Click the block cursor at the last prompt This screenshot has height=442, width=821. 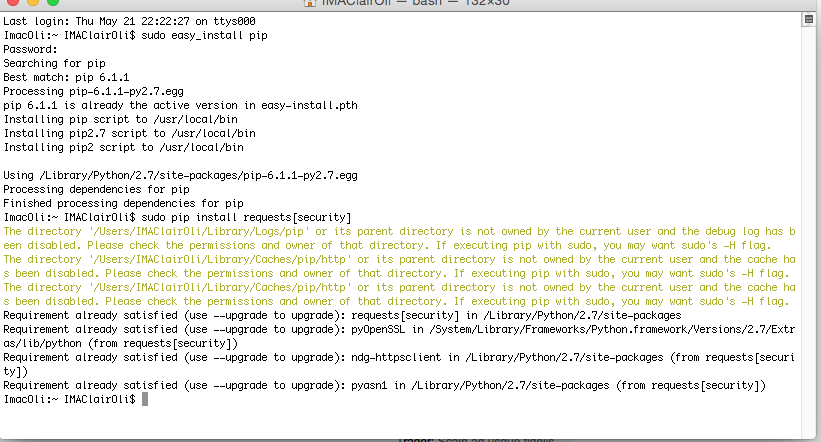point(145,399)
